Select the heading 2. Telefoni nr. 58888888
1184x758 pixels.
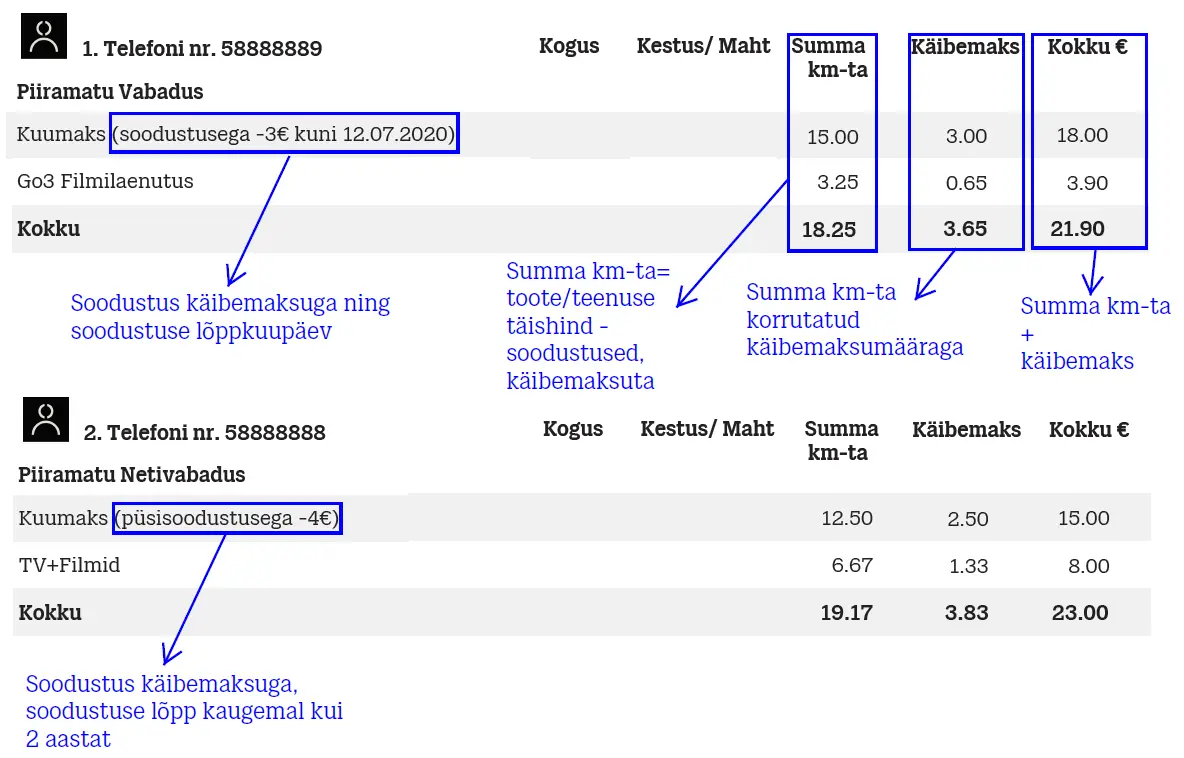point(204,433)
